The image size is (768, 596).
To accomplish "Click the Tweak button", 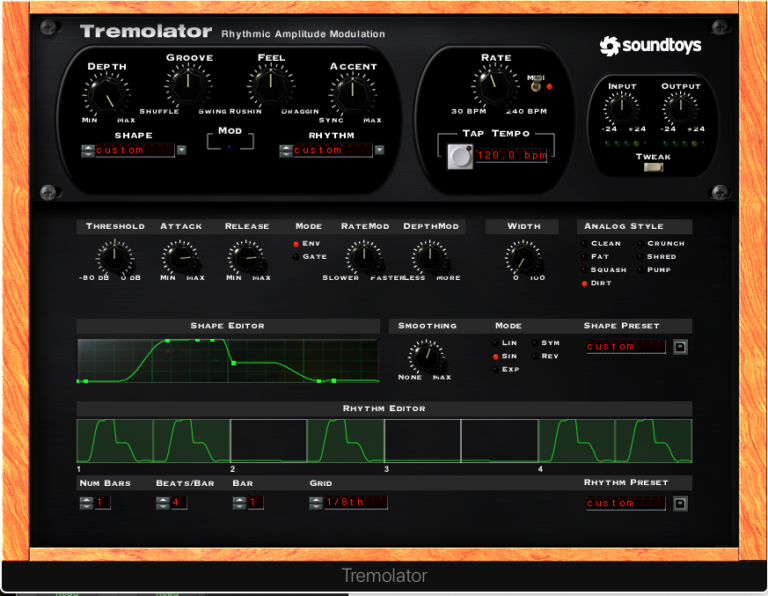I will (x=653, y=168).
